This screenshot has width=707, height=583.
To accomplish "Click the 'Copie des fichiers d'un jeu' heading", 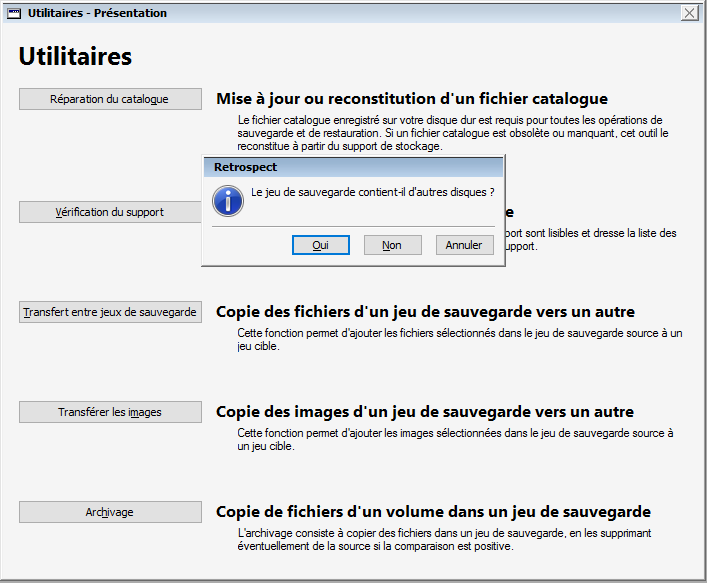I will [x=425, y=312].
